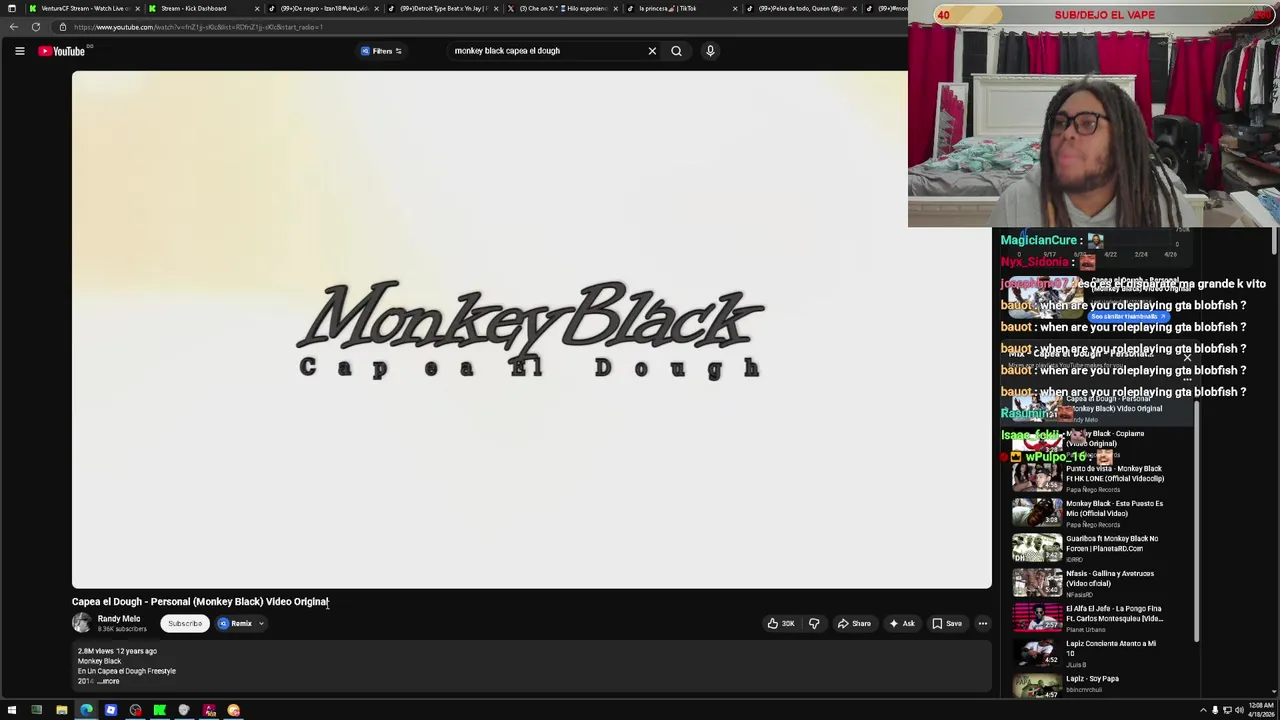Reload the current page
Image resolution: width=1280 pixels, height=720 pixels.
(36, 27)
